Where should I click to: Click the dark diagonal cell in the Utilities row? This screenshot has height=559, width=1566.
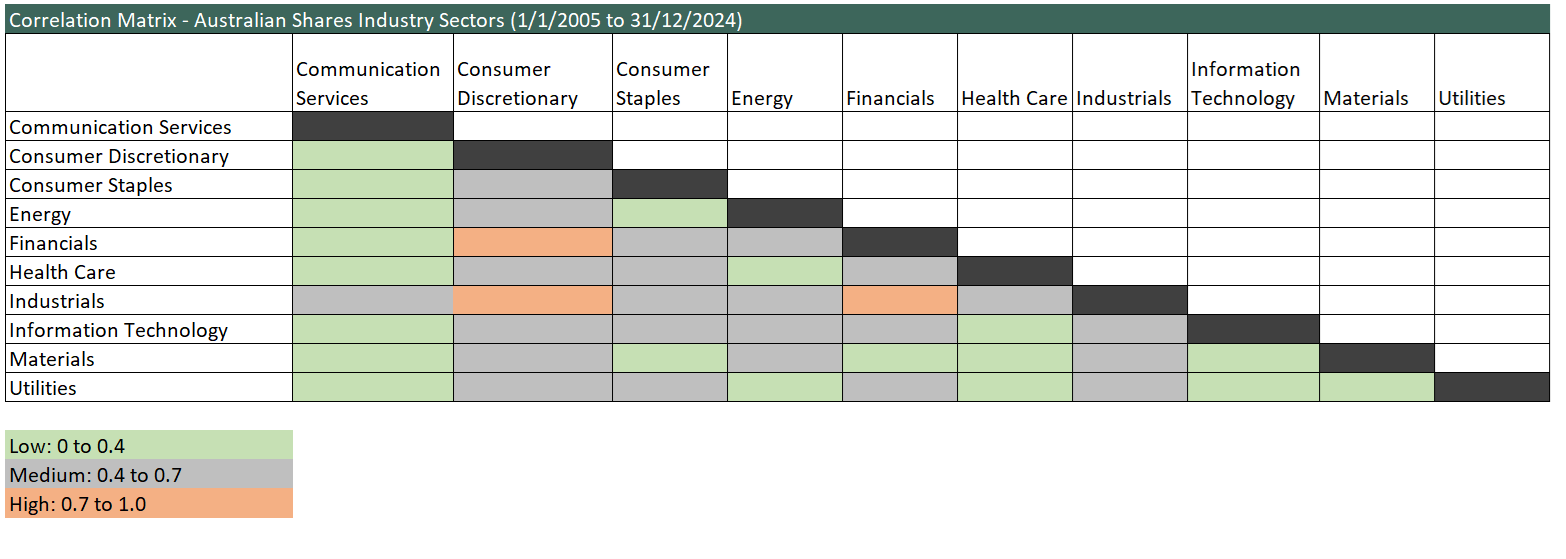1492,388
